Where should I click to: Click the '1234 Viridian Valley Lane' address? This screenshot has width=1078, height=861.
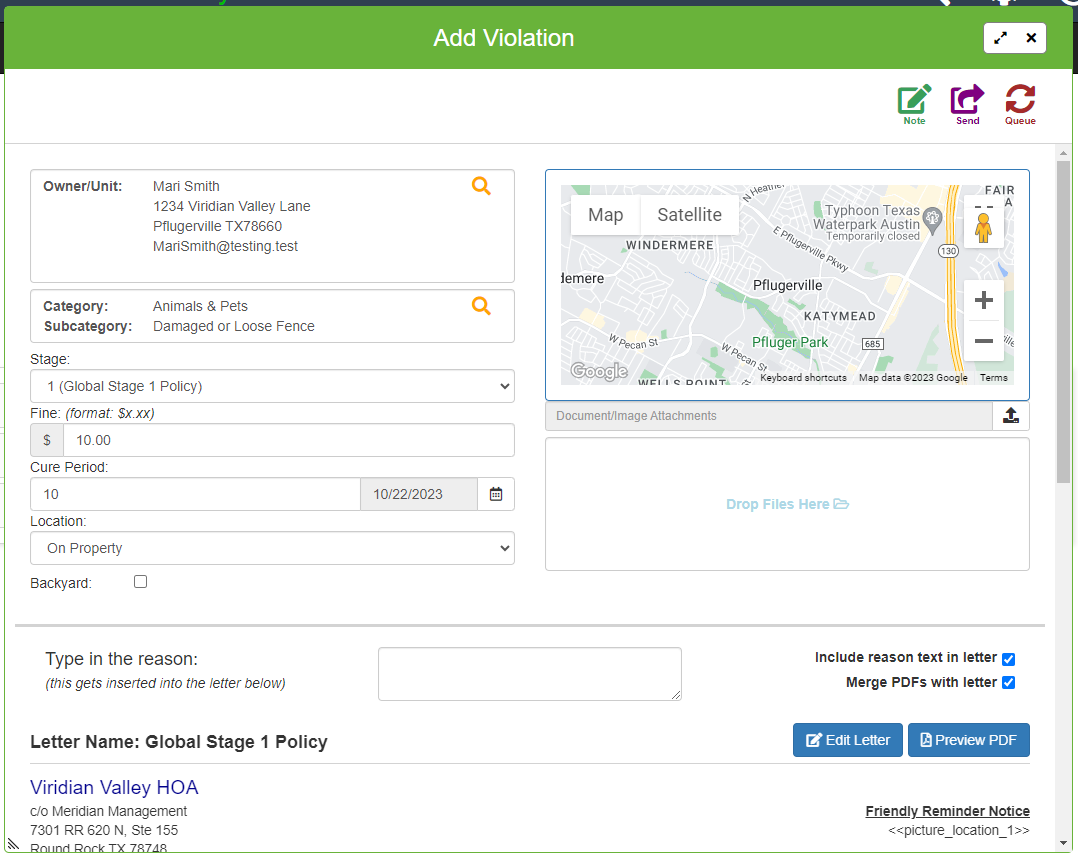point(232,206)
